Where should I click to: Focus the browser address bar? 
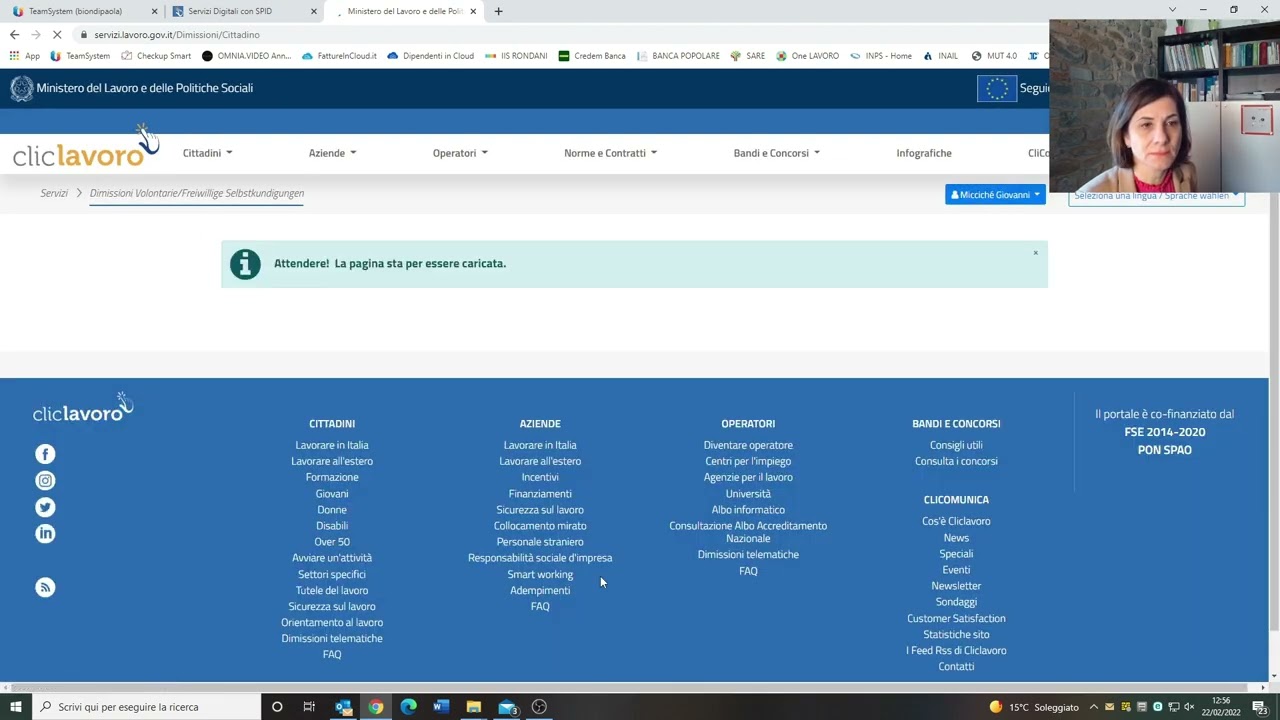point(560,34)
